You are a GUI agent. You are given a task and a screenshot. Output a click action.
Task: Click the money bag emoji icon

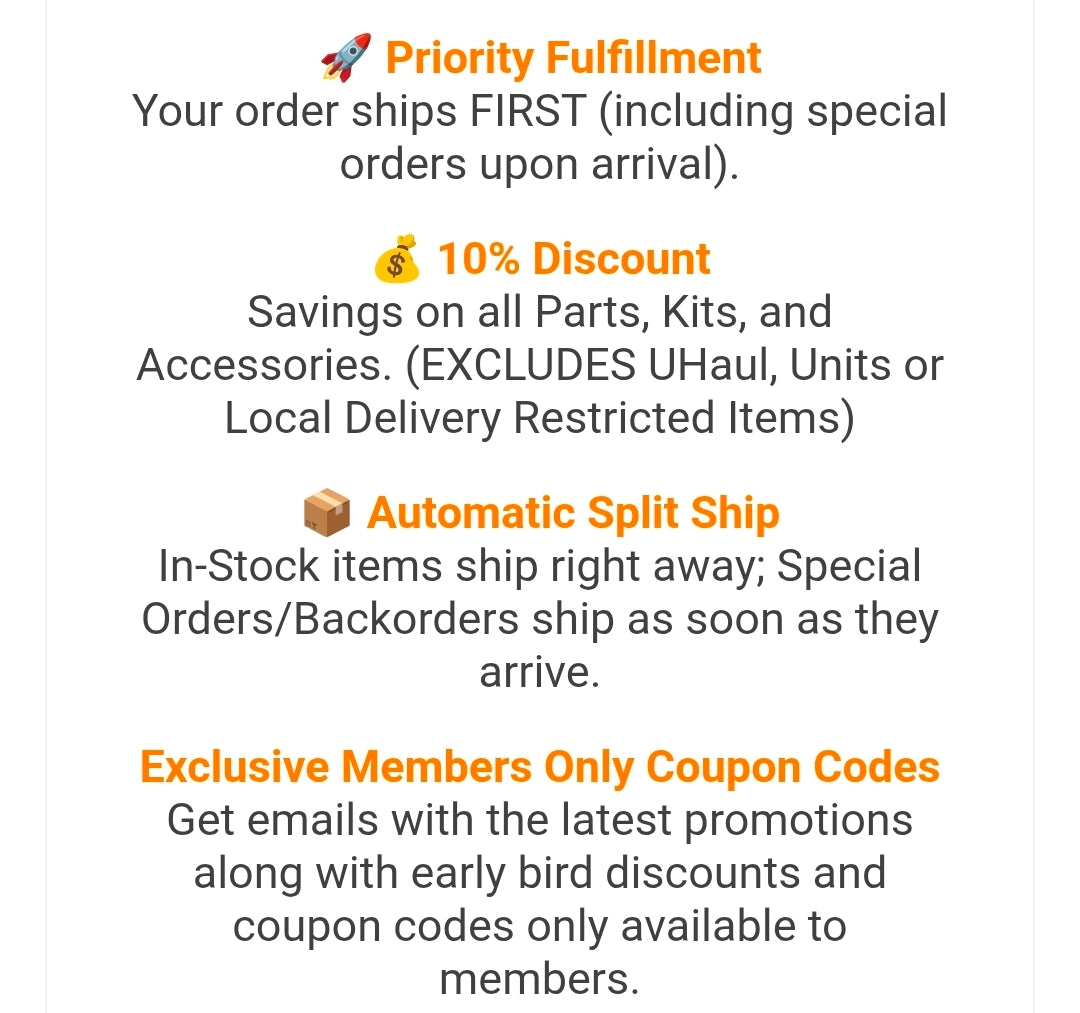[x=396, y=260]
